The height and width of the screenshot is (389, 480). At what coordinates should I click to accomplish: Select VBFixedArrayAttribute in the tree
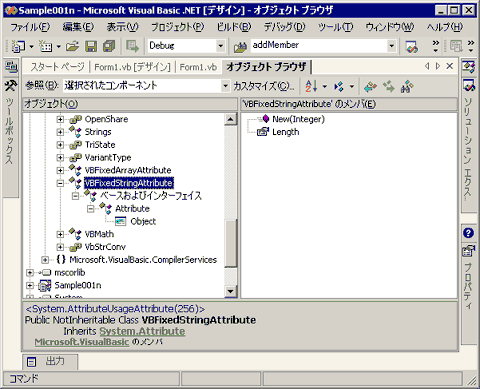click(128, 170)
